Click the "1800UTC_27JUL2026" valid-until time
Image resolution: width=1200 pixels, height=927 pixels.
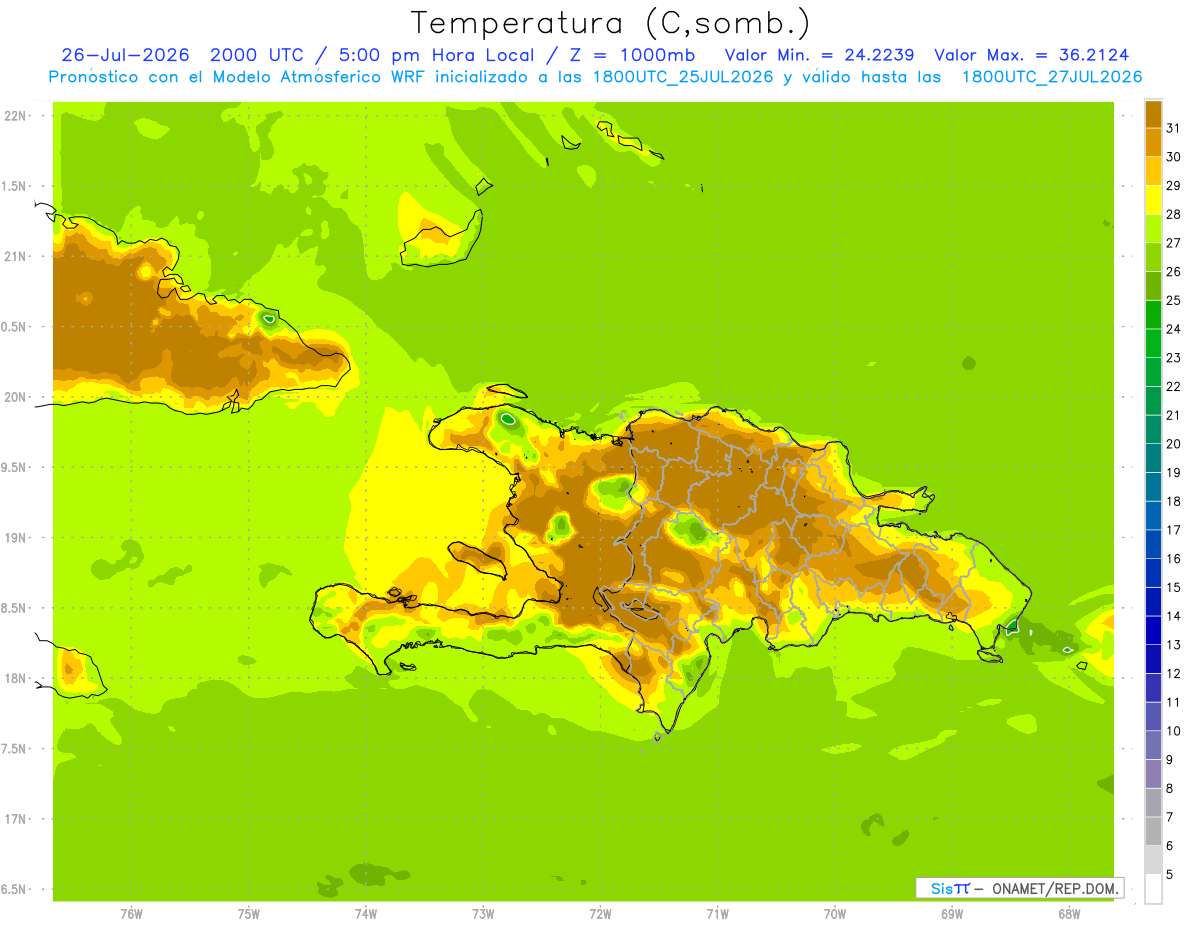pyautogui.click(x=1052, y=77)
